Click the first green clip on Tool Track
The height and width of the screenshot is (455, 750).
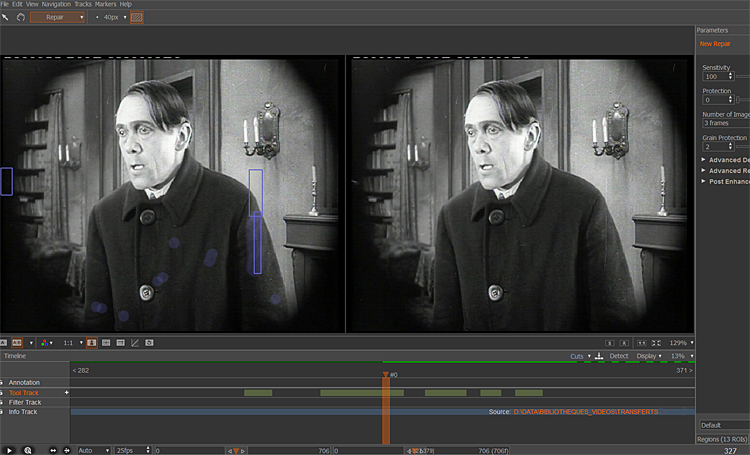[x=258, y=393]
